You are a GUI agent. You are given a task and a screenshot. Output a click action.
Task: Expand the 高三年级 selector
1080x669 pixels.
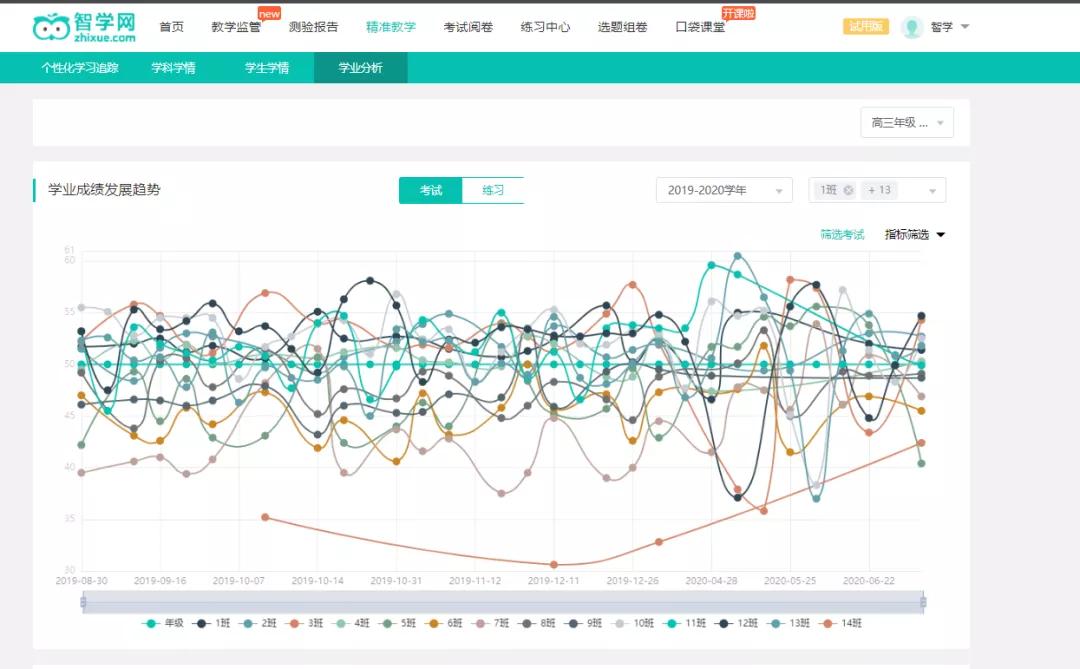(x=906, y=121)
